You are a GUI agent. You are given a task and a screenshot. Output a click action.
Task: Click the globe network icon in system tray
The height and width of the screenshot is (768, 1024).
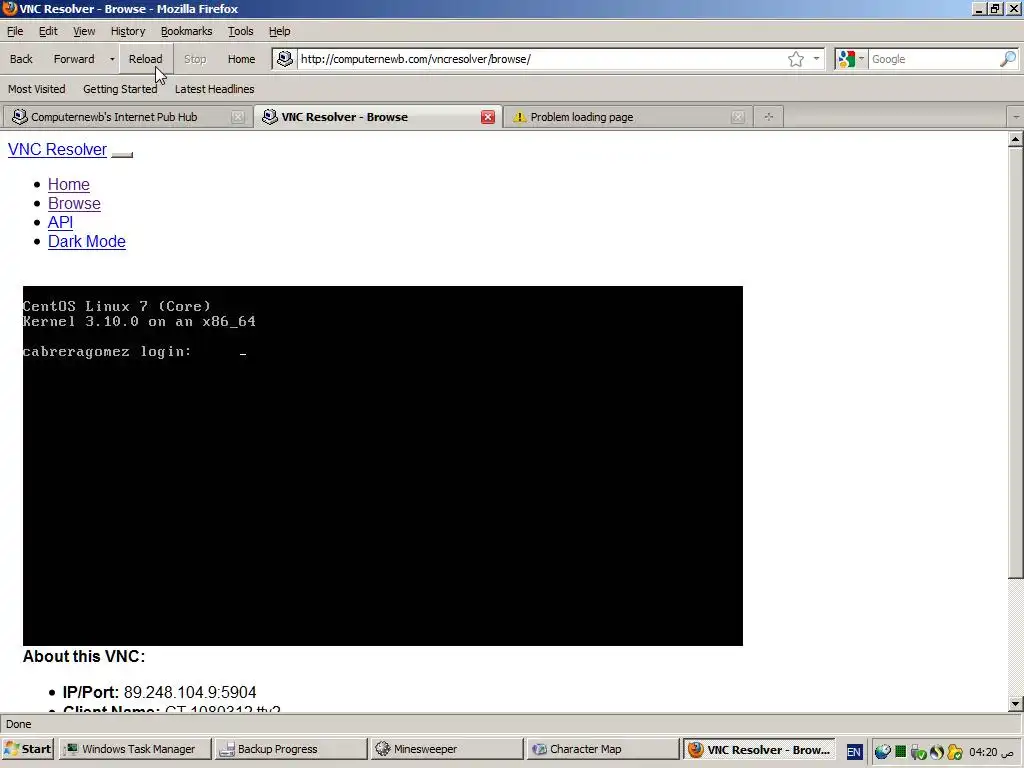coord(882,752)
